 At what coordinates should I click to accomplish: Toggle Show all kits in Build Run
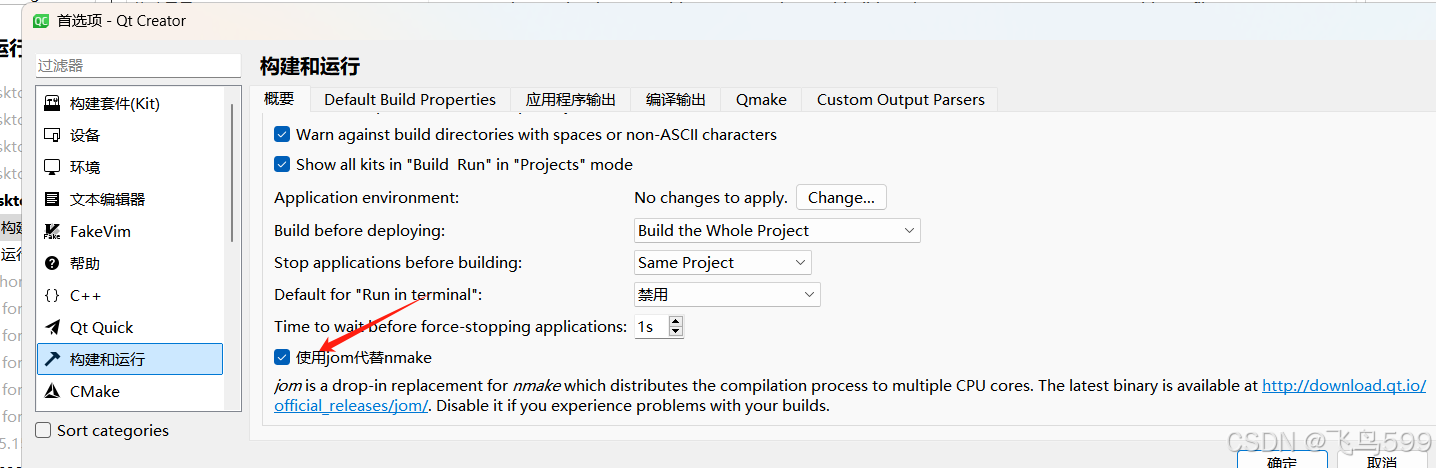coord(282,164)
